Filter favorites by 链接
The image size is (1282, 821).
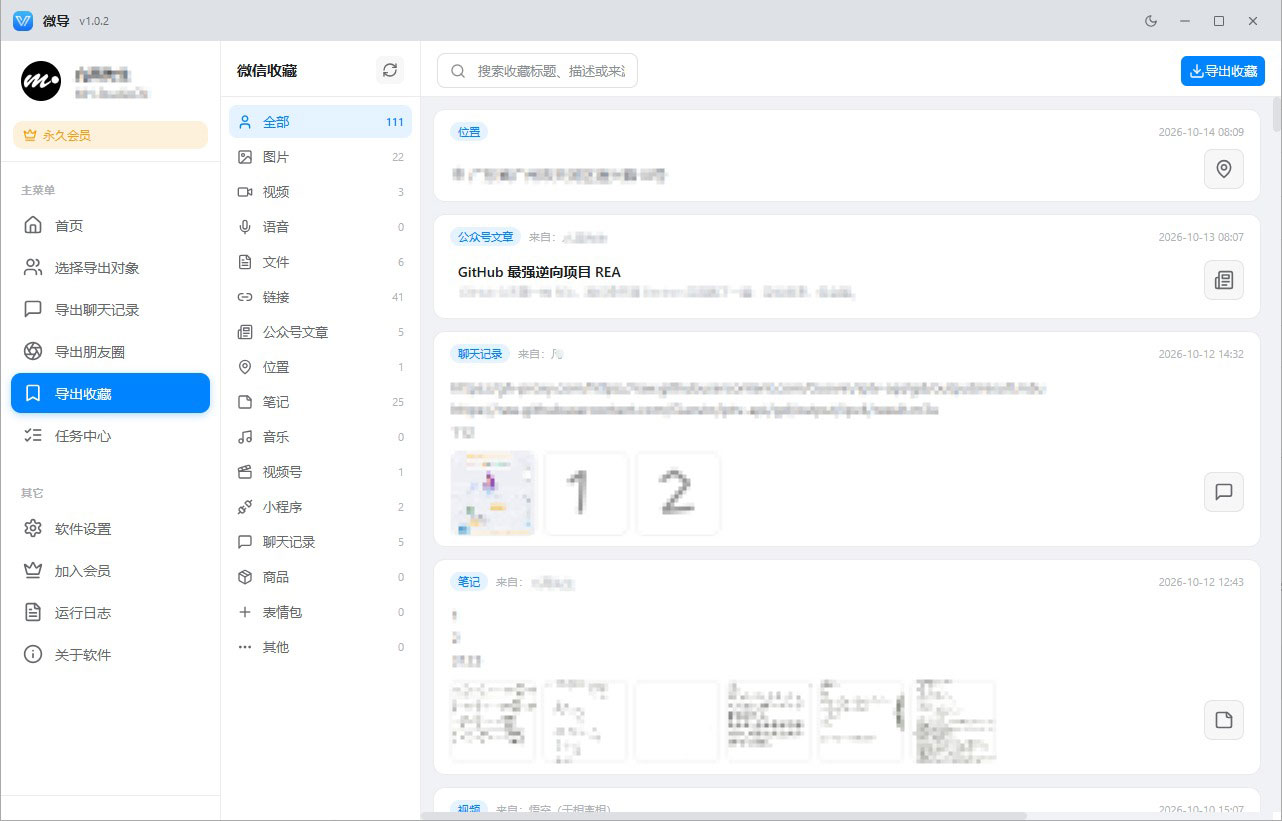pos(320,297)
